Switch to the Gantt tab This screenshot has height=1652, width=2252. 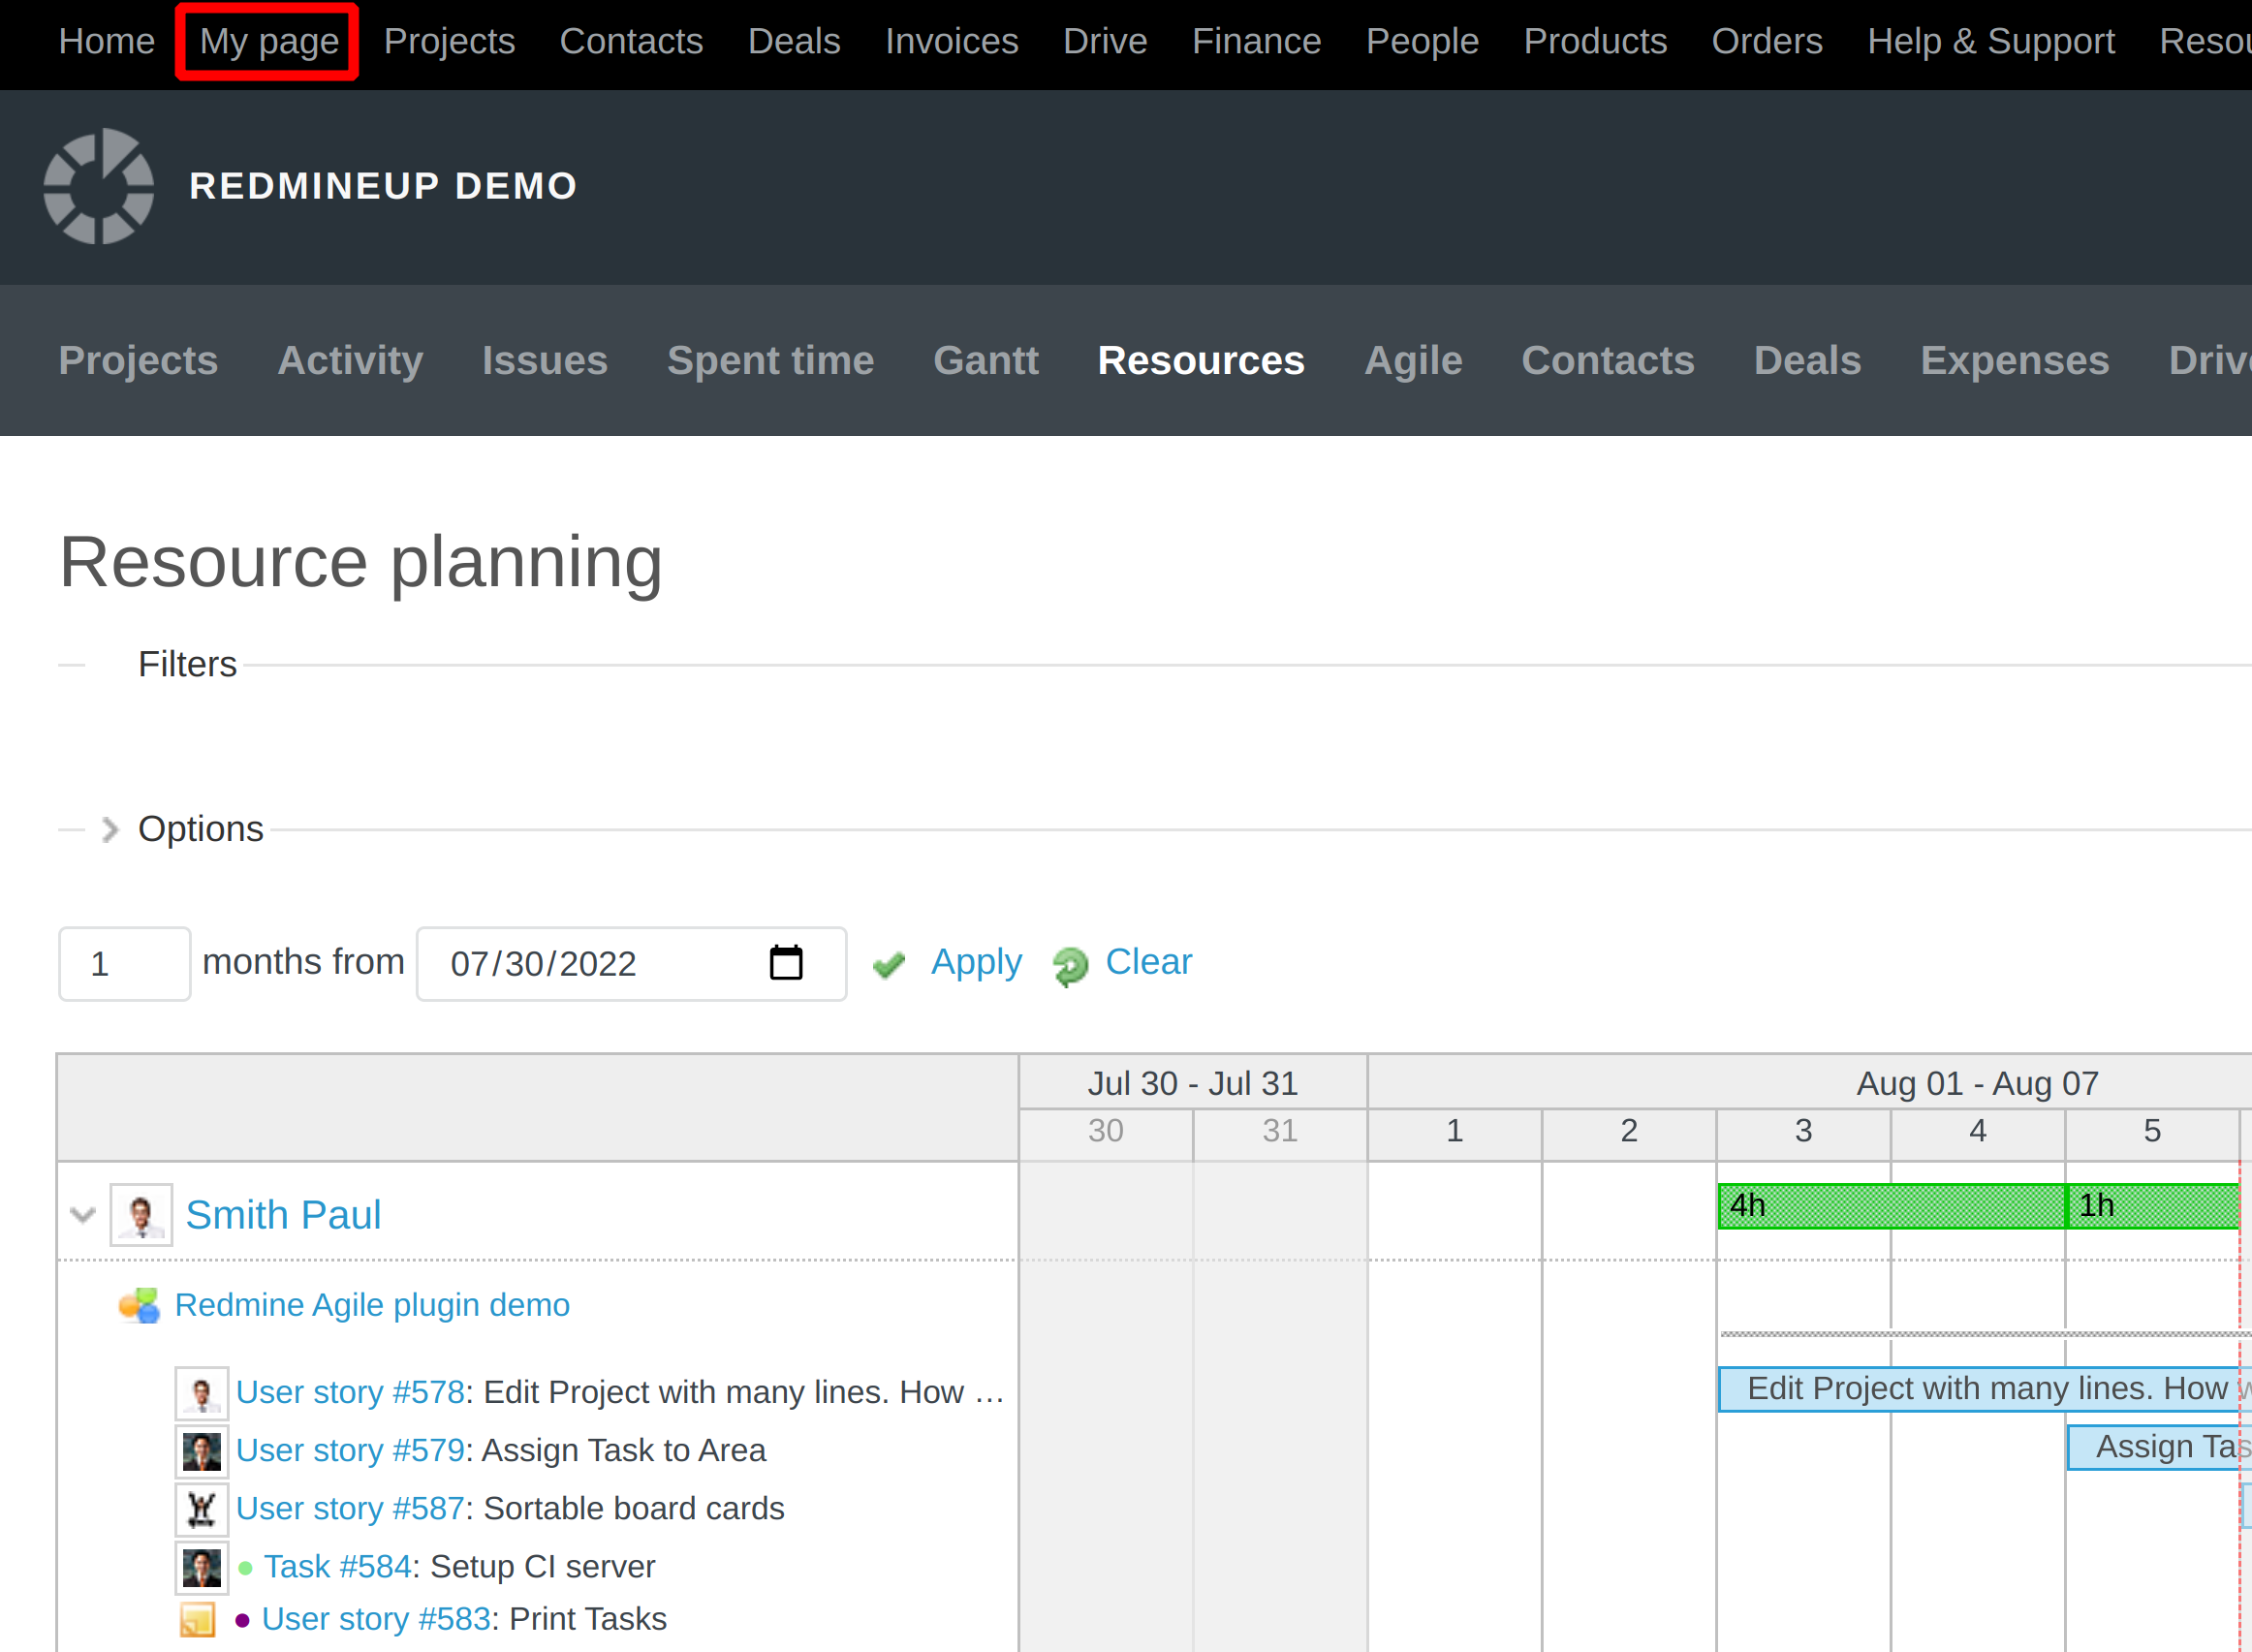pos(985,360)
